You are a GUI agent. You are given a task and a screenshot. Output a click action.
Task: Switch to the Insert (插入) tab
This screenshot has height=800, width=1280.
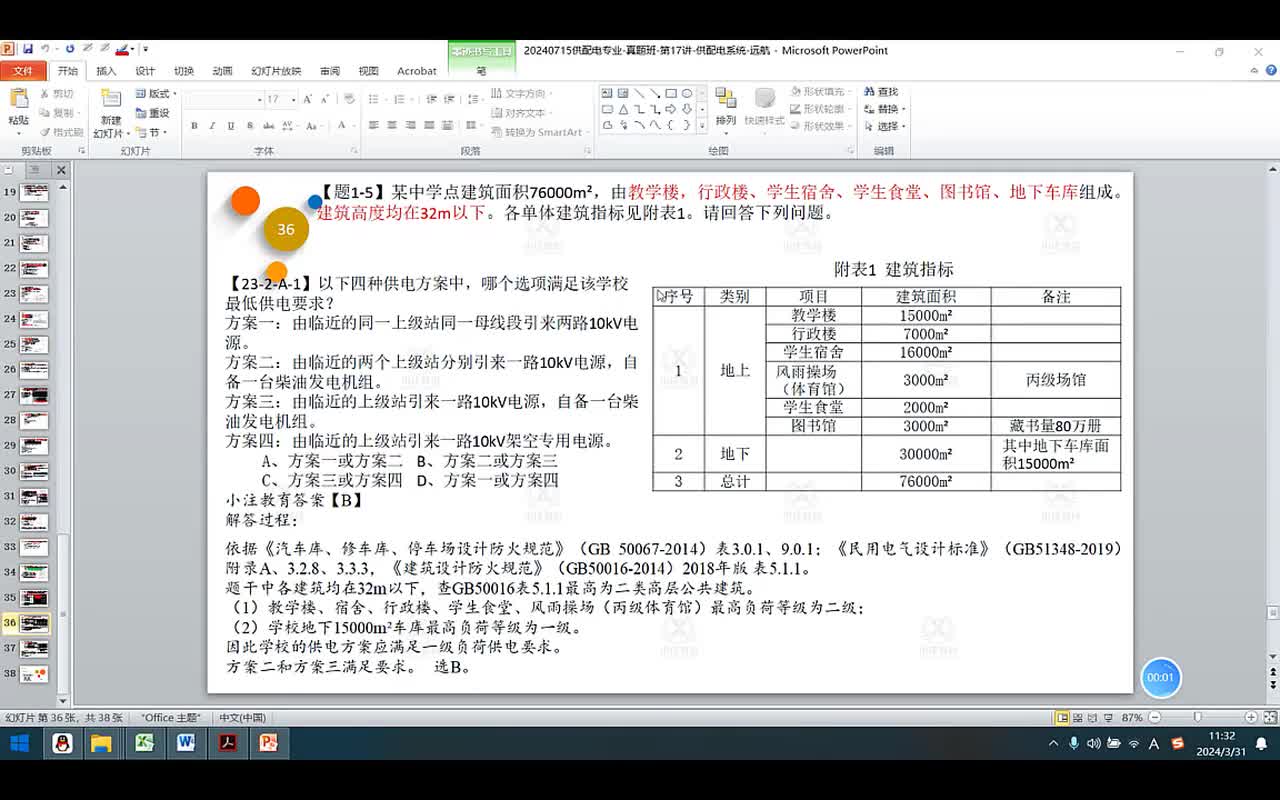[x=106, y=71]
